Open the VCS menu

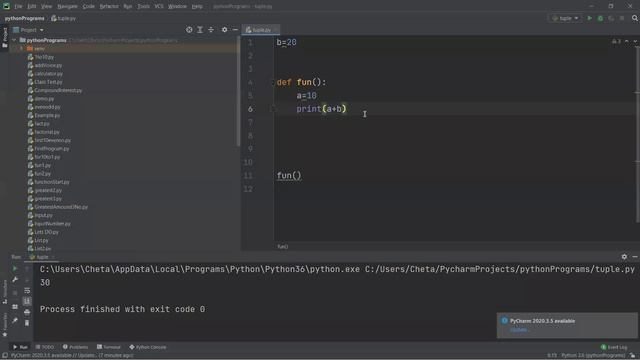click(159, 6)
